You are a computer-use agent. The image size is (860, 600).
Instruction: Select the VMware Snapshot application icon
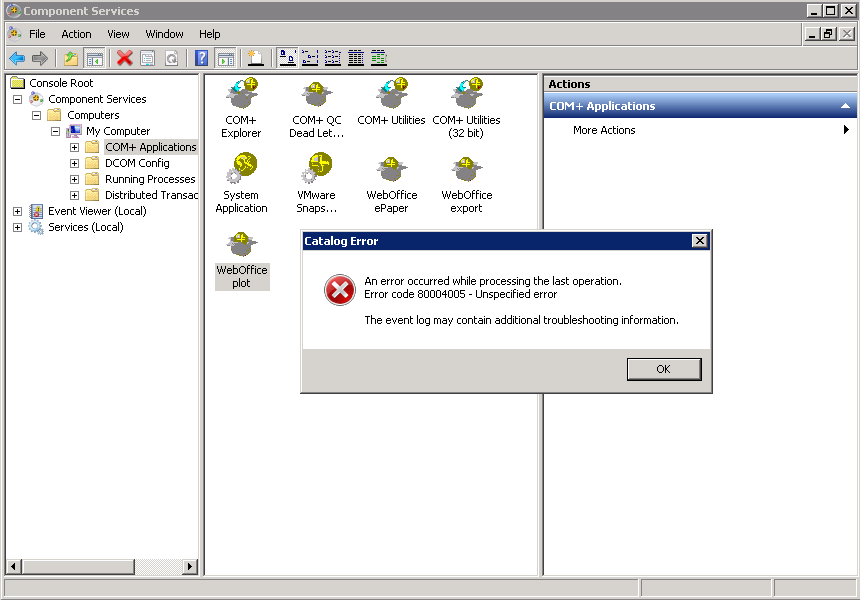(x=316, y=171)
